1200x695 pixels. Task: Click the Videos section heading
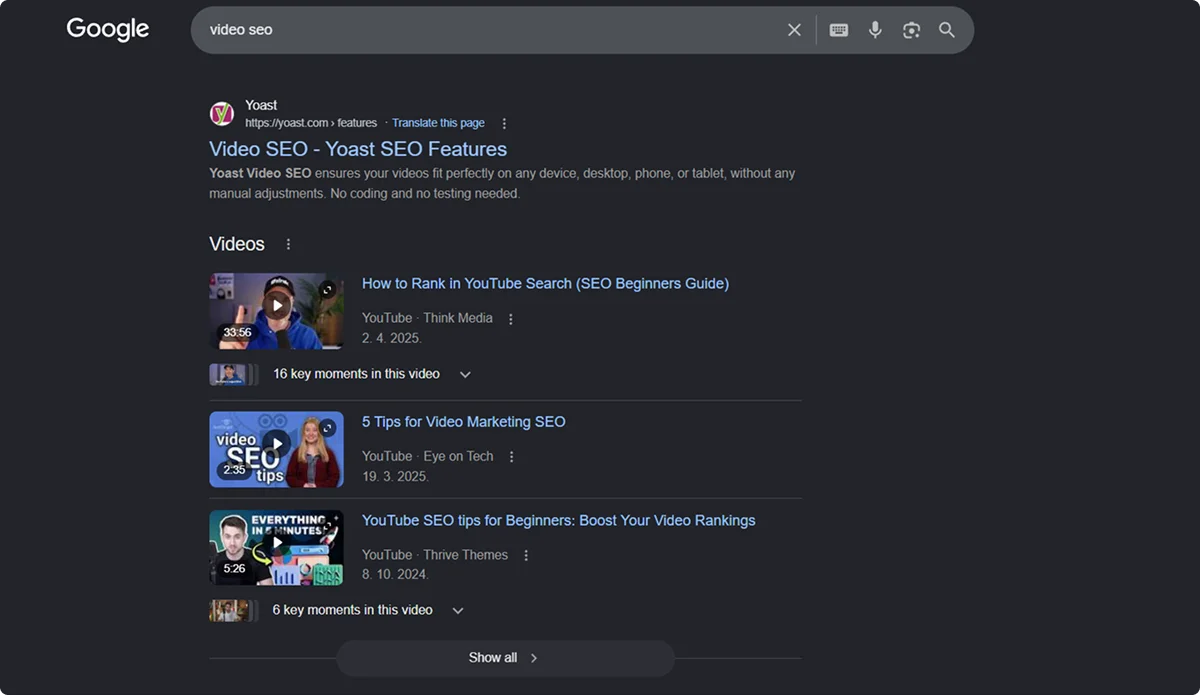237,244
